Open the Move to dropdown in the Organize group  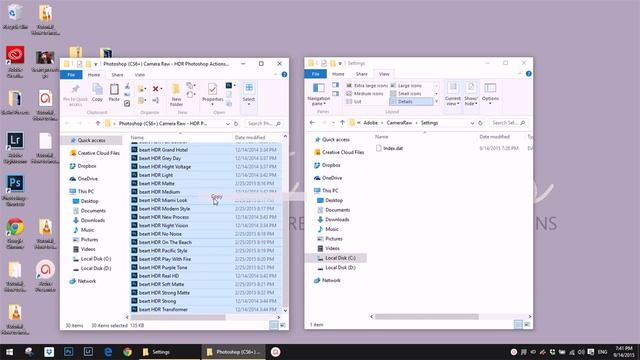(x=142, y=89)
